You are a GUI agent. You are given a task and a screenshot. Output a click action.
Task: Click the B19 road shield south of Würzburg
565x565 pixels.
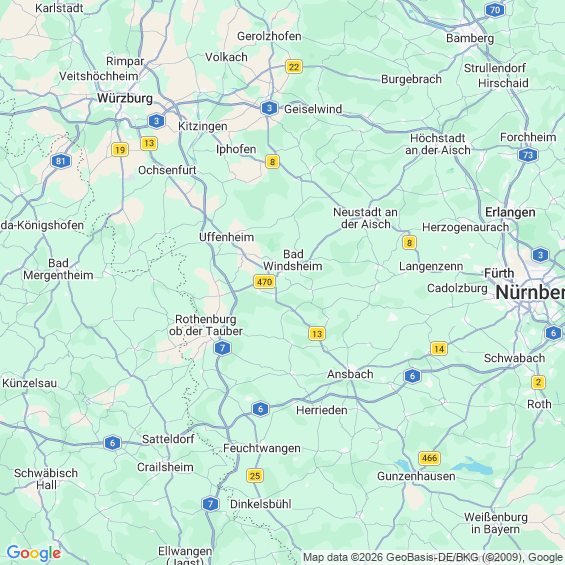click(x=120, y=149)
